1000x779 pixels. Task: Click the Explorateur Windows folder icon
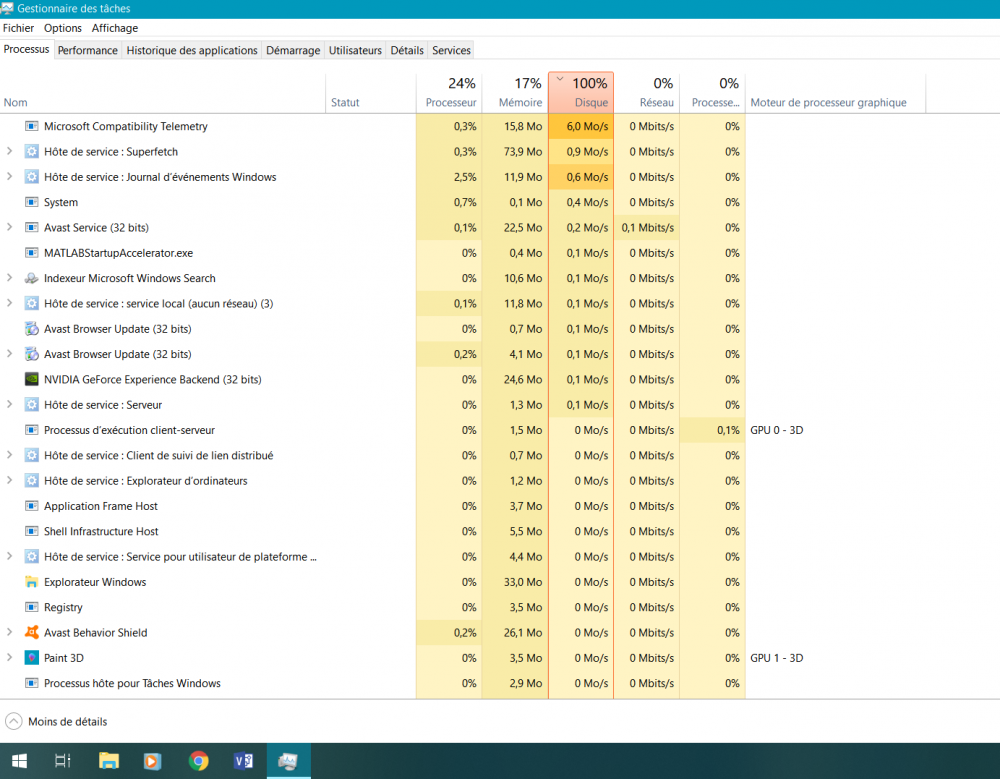pos(31,582)
